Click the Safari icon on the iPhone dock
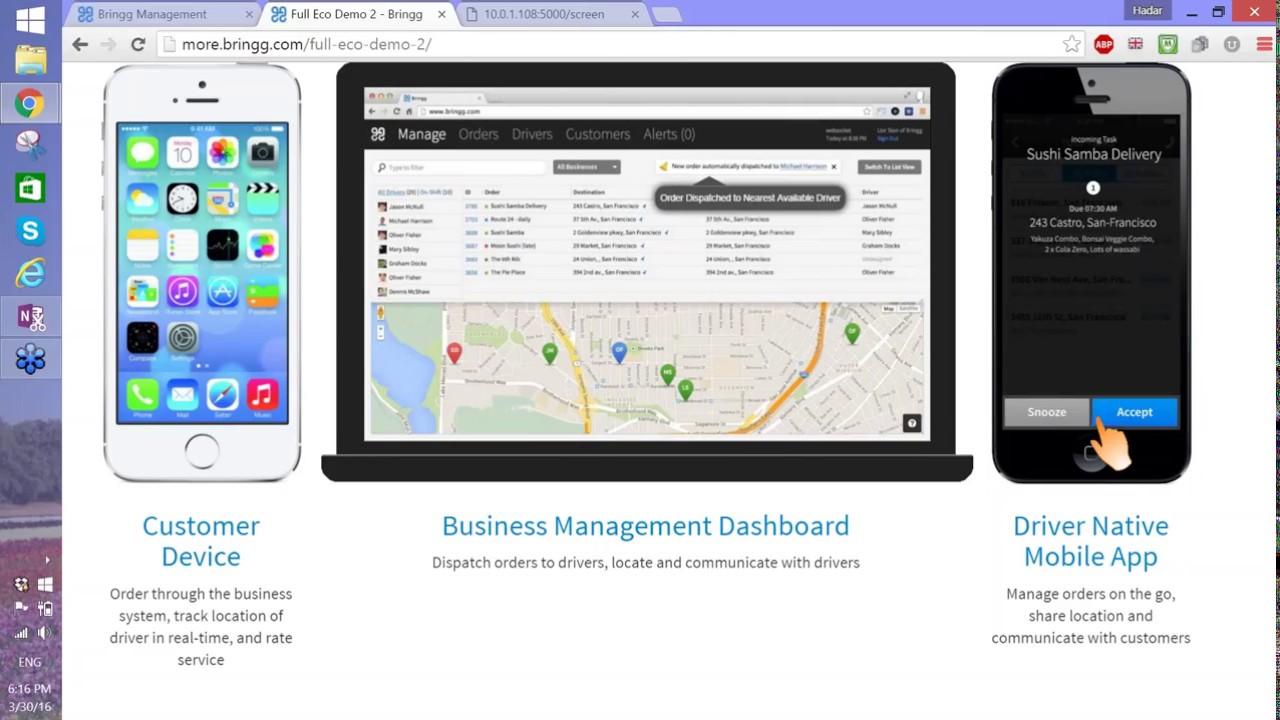Screen dimensions: 1280x720 click(x=222, y=396)
